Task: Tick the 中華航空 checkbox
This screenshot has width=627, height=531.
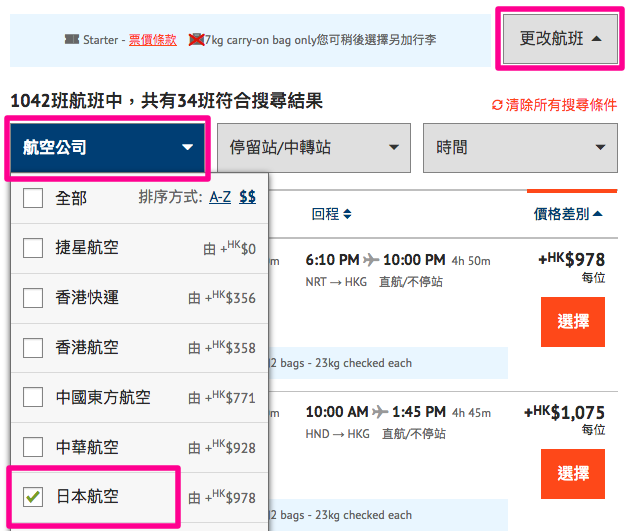Action: click(33, 447)
